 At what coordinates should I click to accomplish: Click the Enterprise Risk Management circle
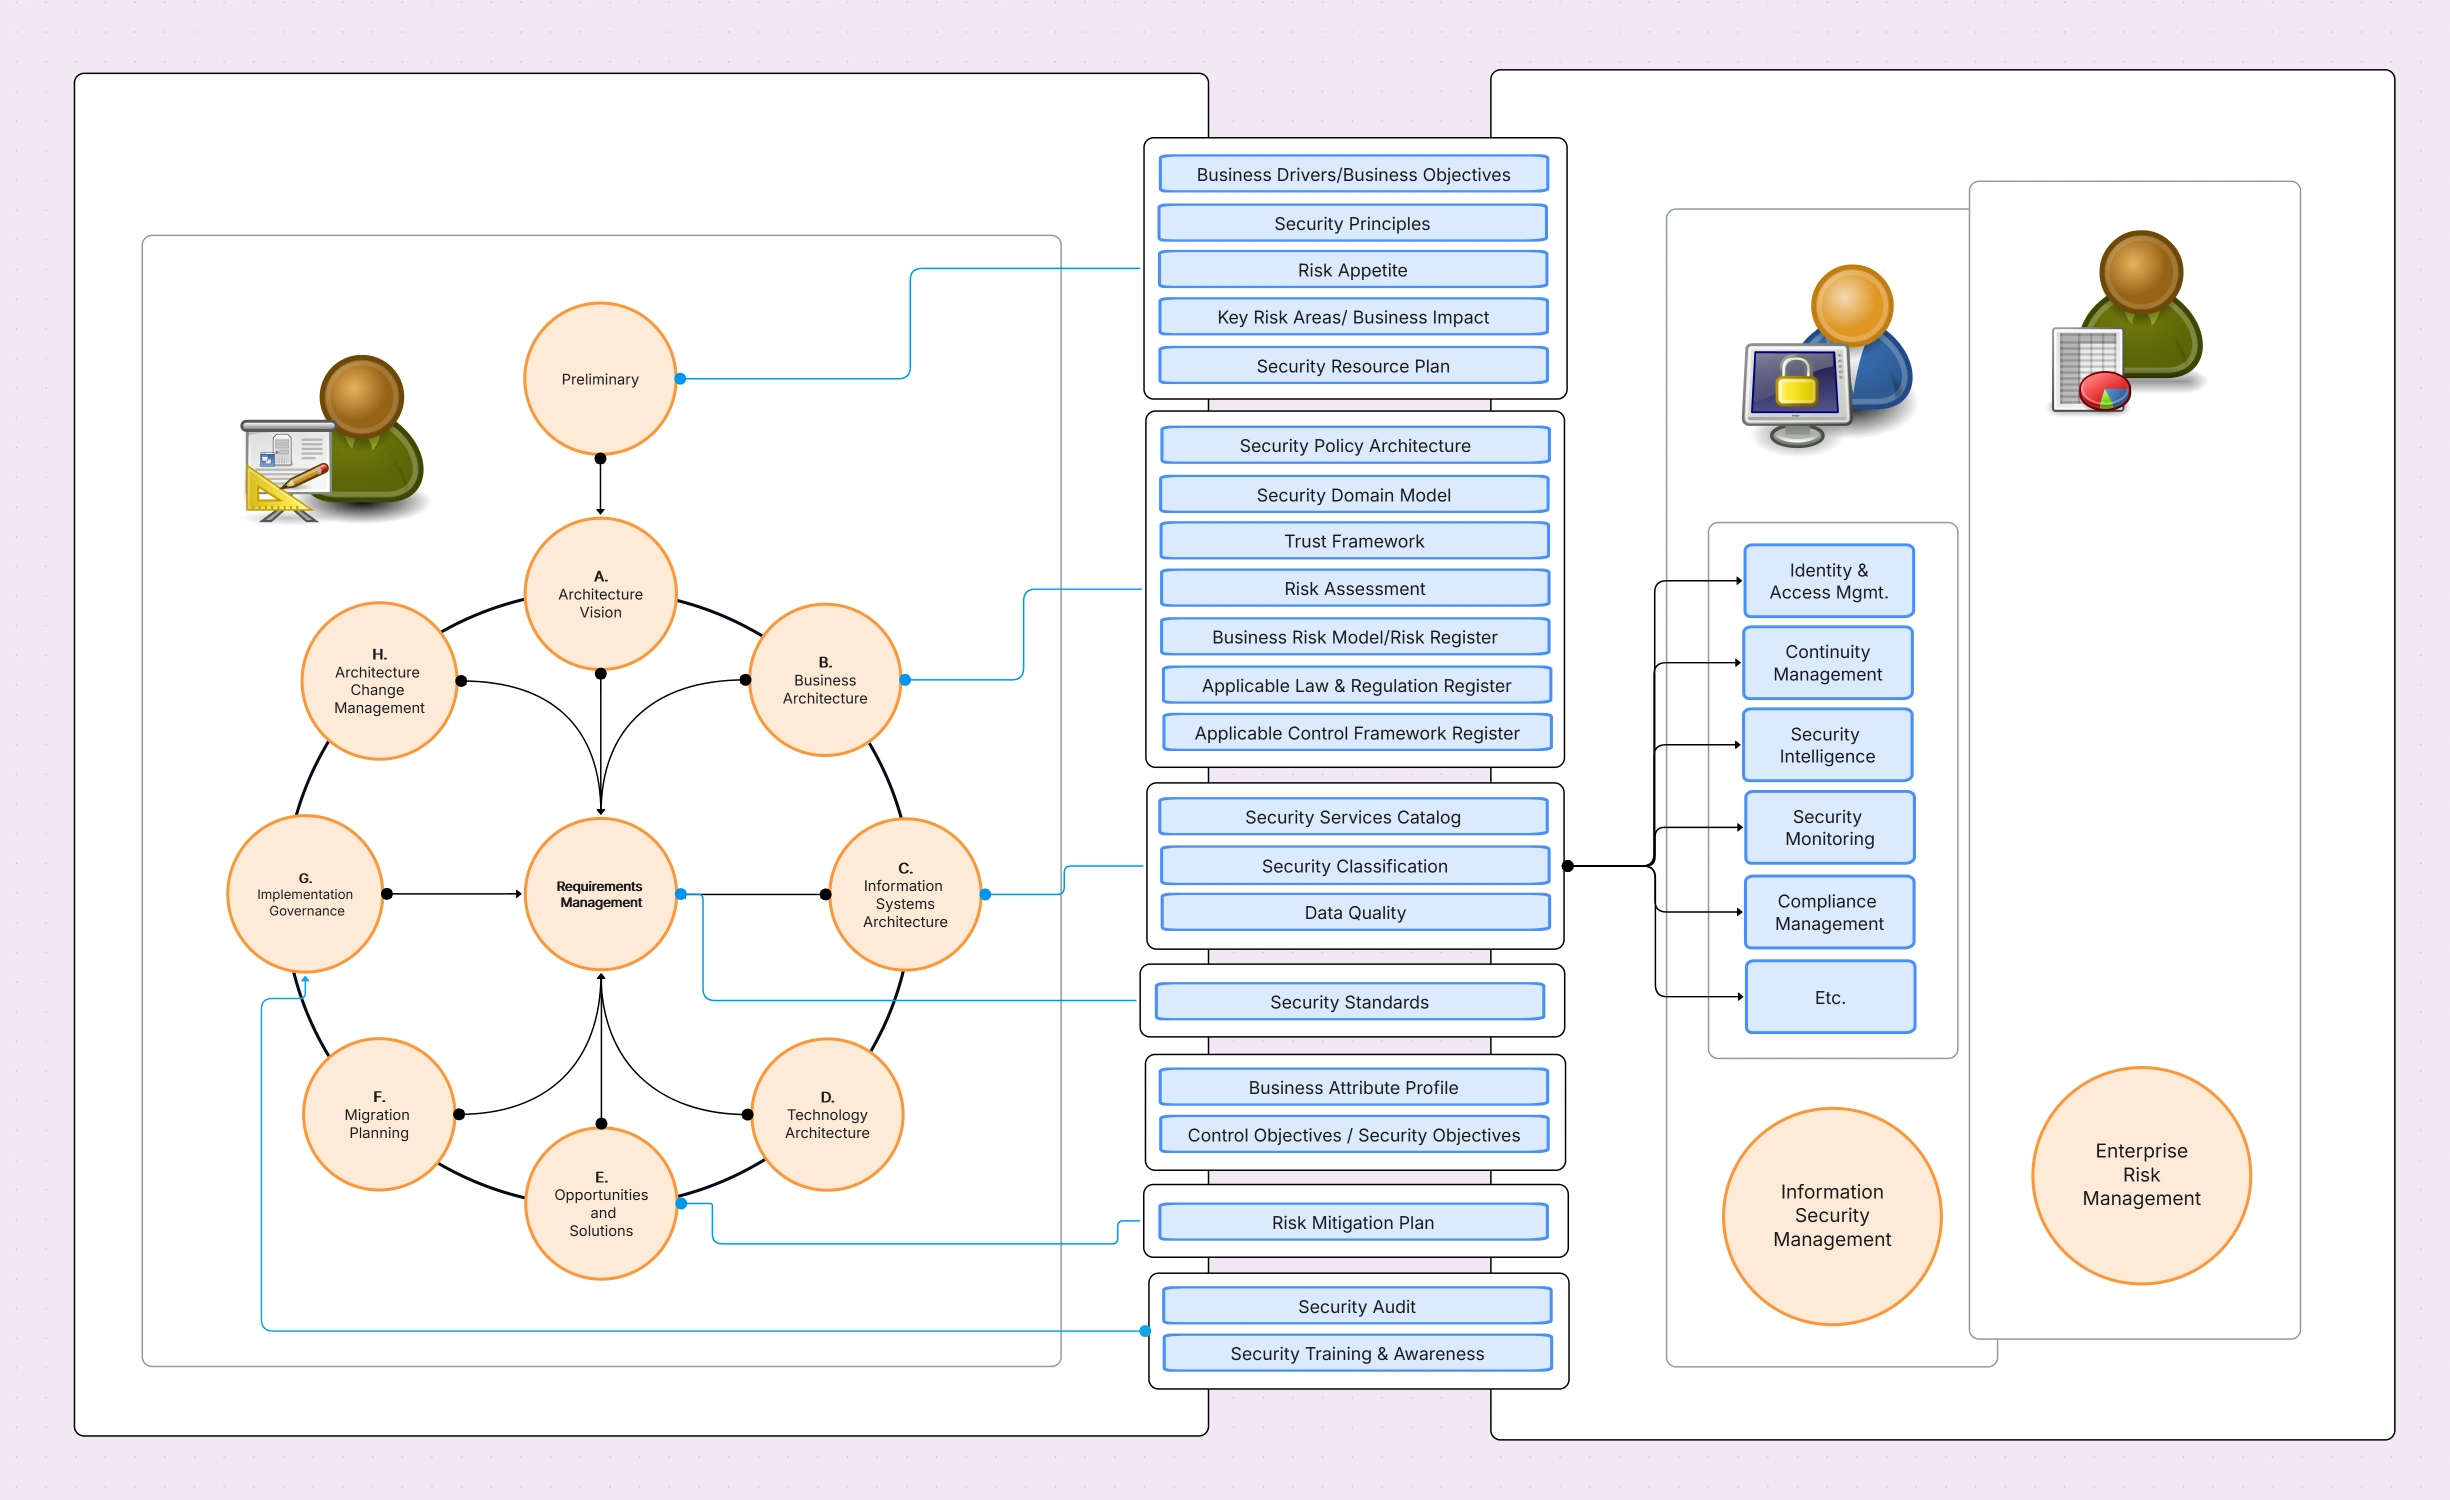[x=2140, y=1175]
